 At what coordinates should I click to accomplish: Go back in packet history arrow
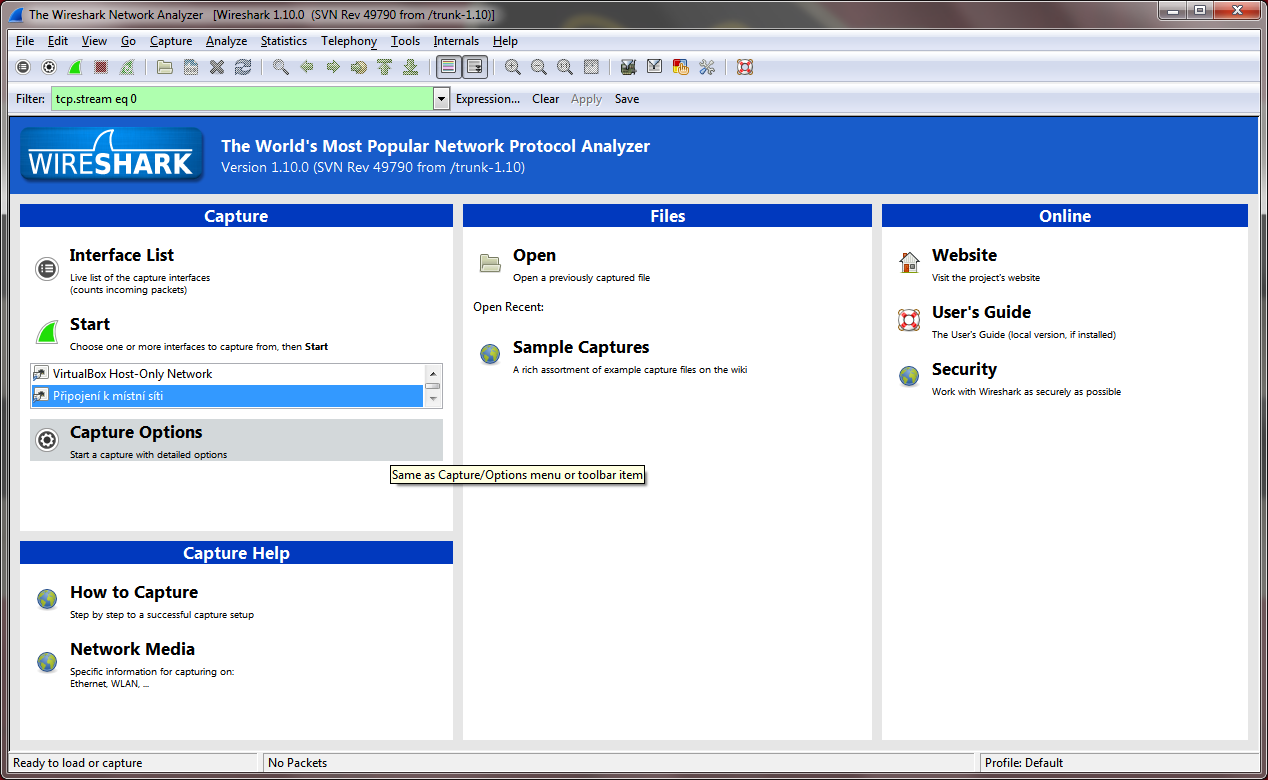307,67
